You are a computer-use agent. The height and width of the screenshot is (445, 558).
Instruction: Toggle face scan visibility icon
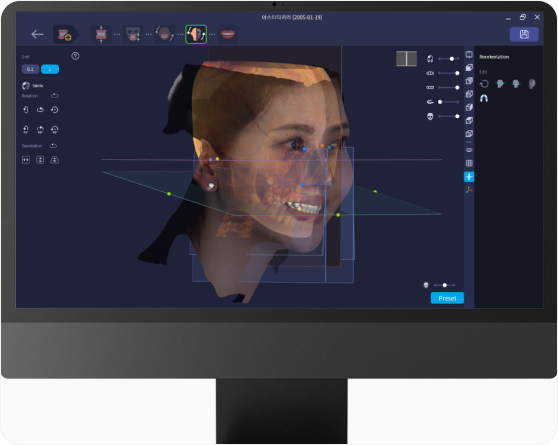tap(430, 59)
